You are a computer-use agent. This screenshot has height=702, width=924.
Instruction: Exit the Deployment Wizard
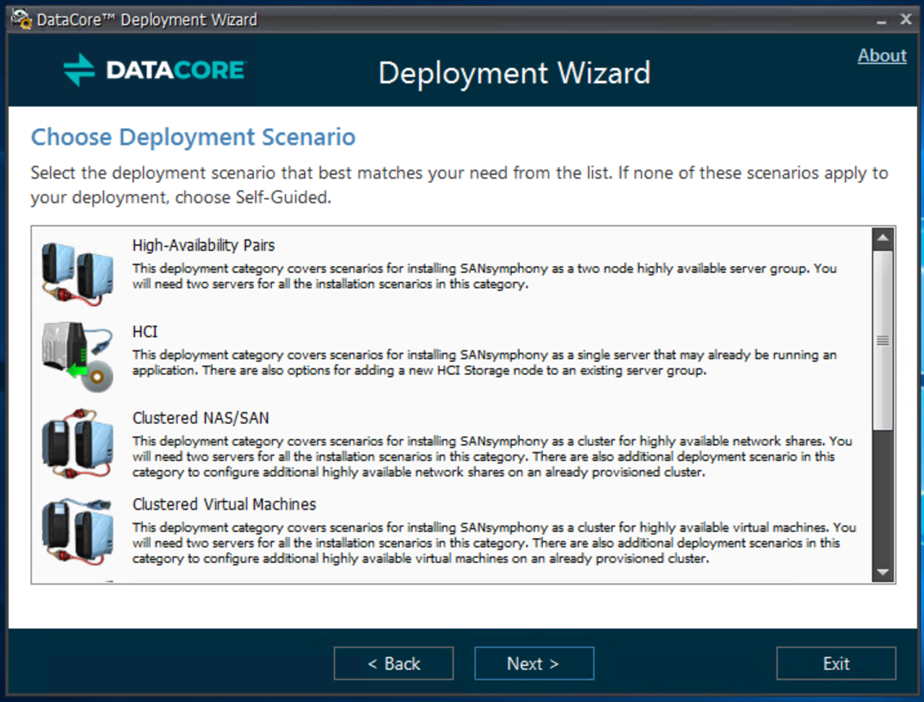[836, 663]
